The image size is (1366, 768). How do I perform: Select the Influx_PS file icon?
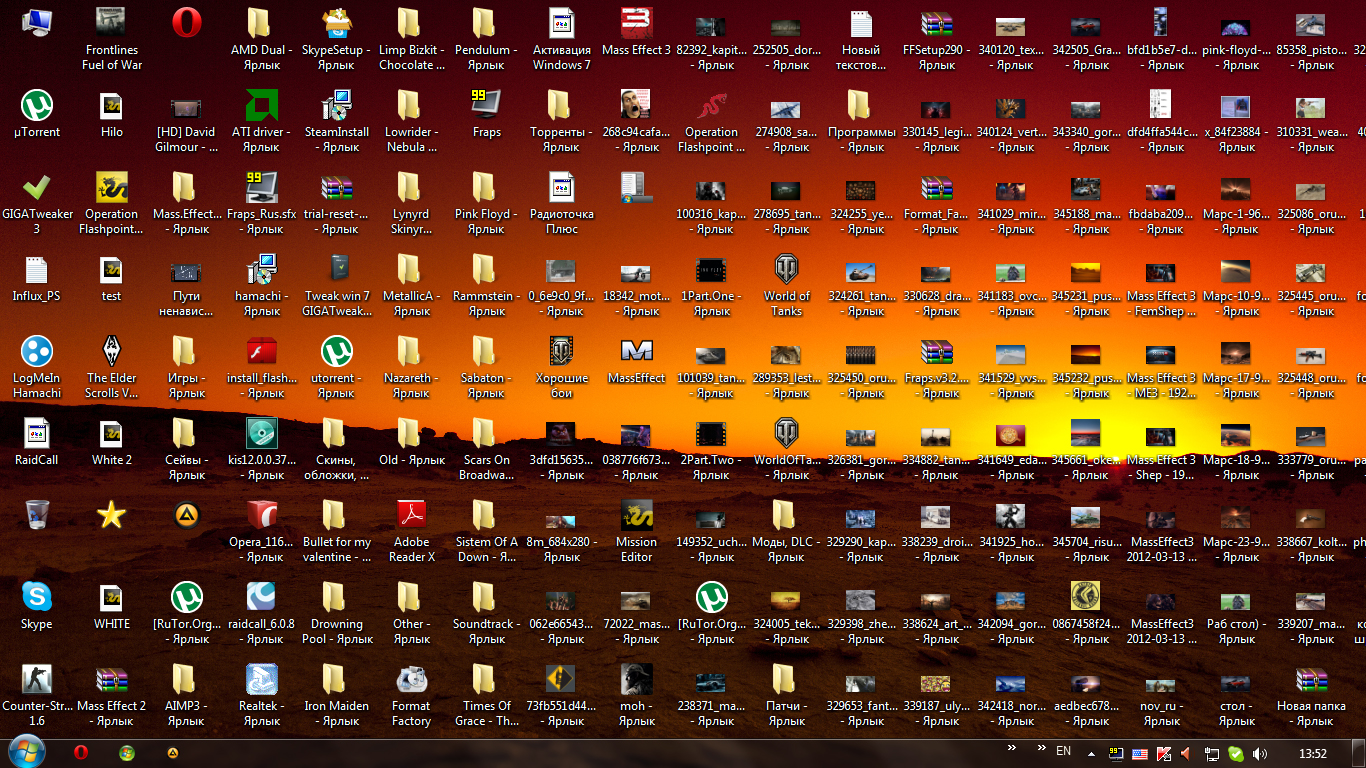[x=37, y=278]
